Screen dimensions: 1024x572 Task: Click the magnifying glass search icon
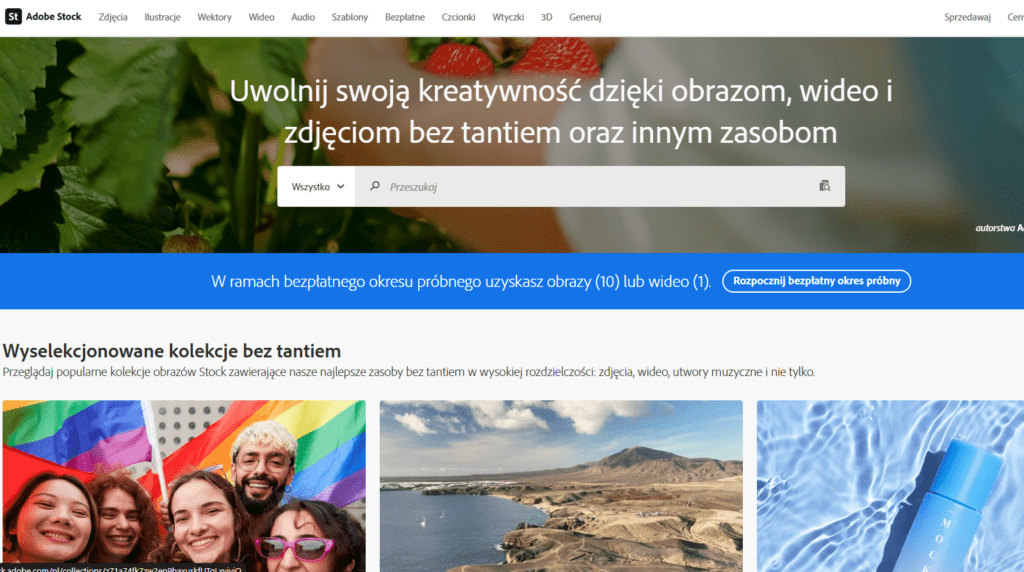pos(375,186)
